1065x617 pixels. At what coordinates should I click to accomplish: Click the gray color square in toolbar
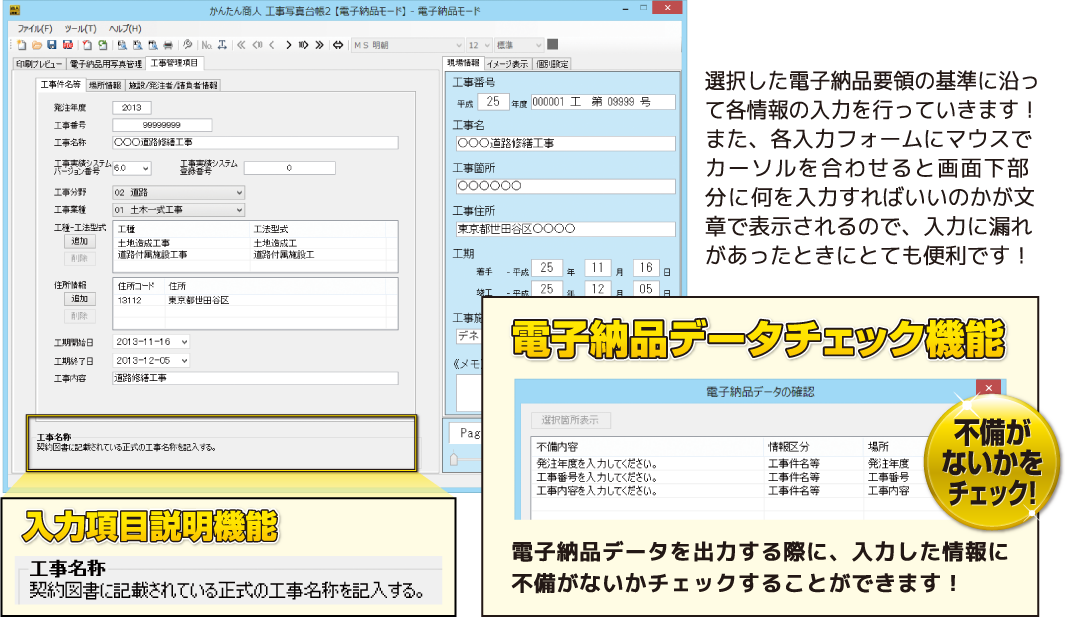pyautogui.click(x=553, y=44)
